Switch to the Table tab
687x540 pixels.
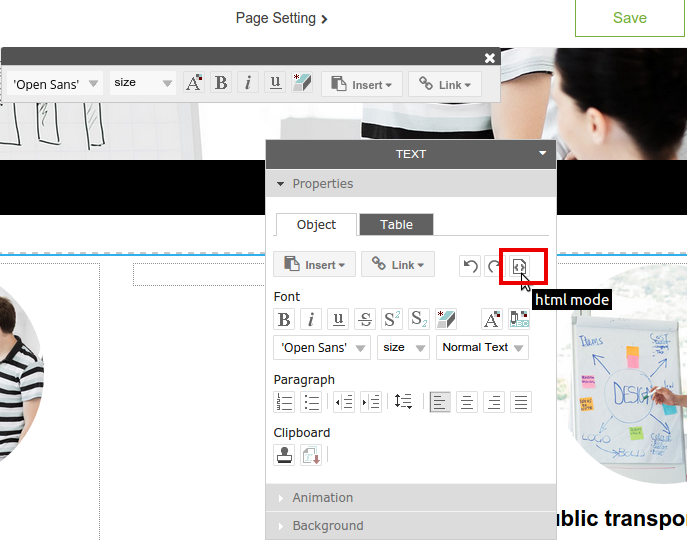pos(397,224)
